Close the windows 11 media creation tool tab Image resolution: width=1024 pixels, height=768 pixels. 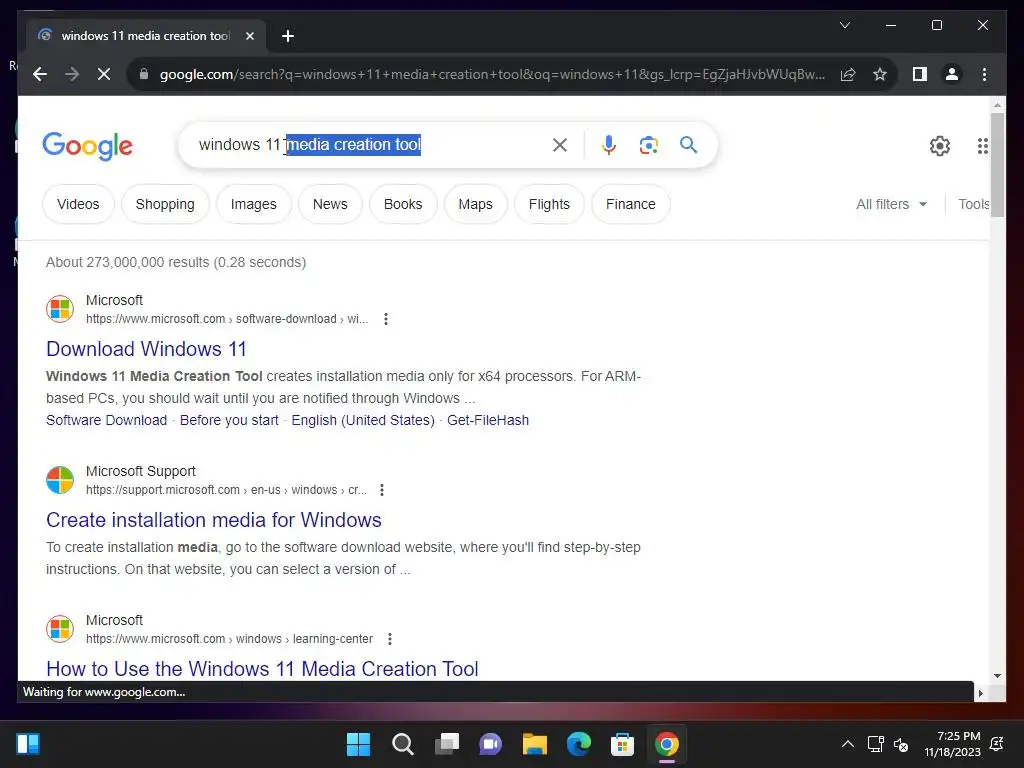(249, 36)
